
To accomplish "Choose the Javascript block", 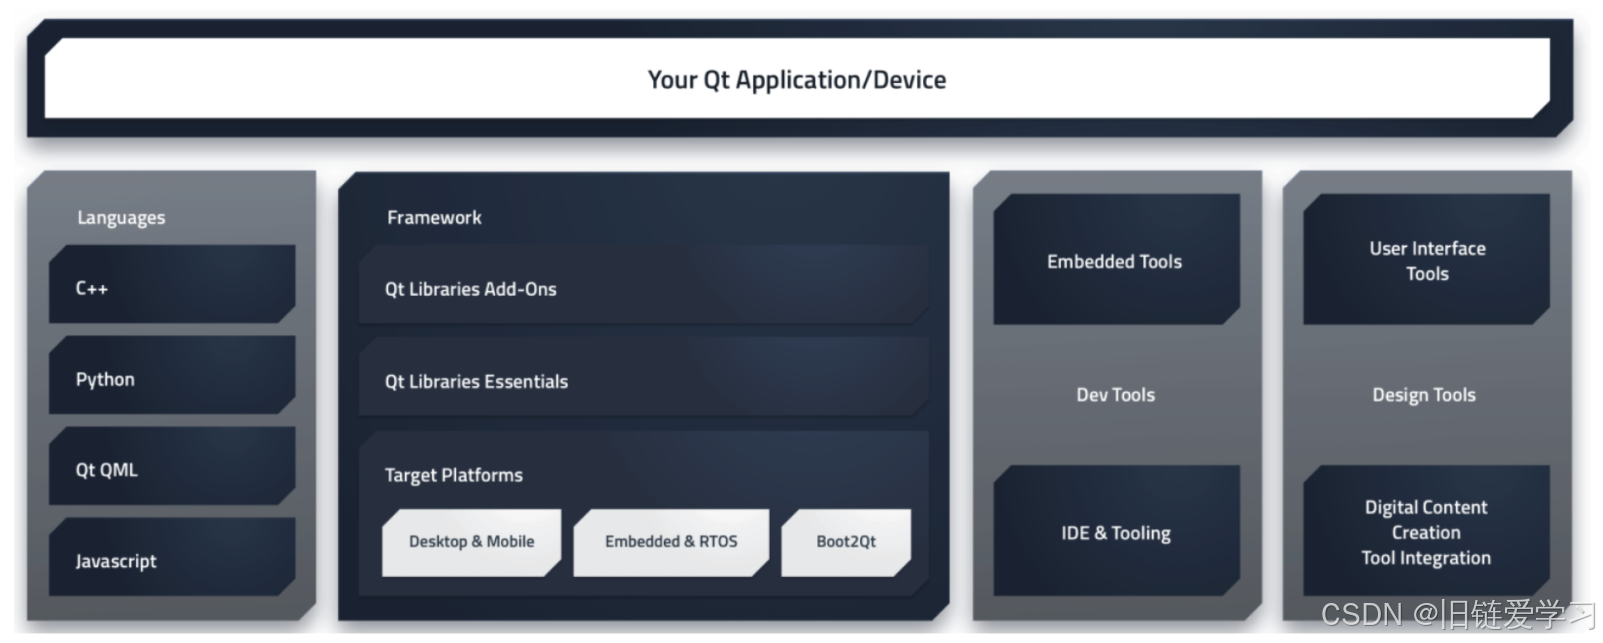I will coord(172,557).
